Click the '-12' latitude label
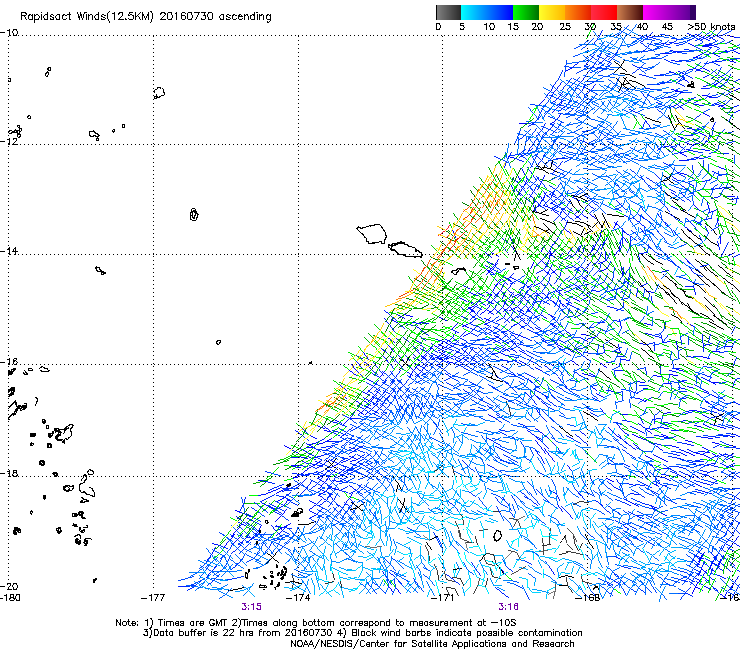 9,141
